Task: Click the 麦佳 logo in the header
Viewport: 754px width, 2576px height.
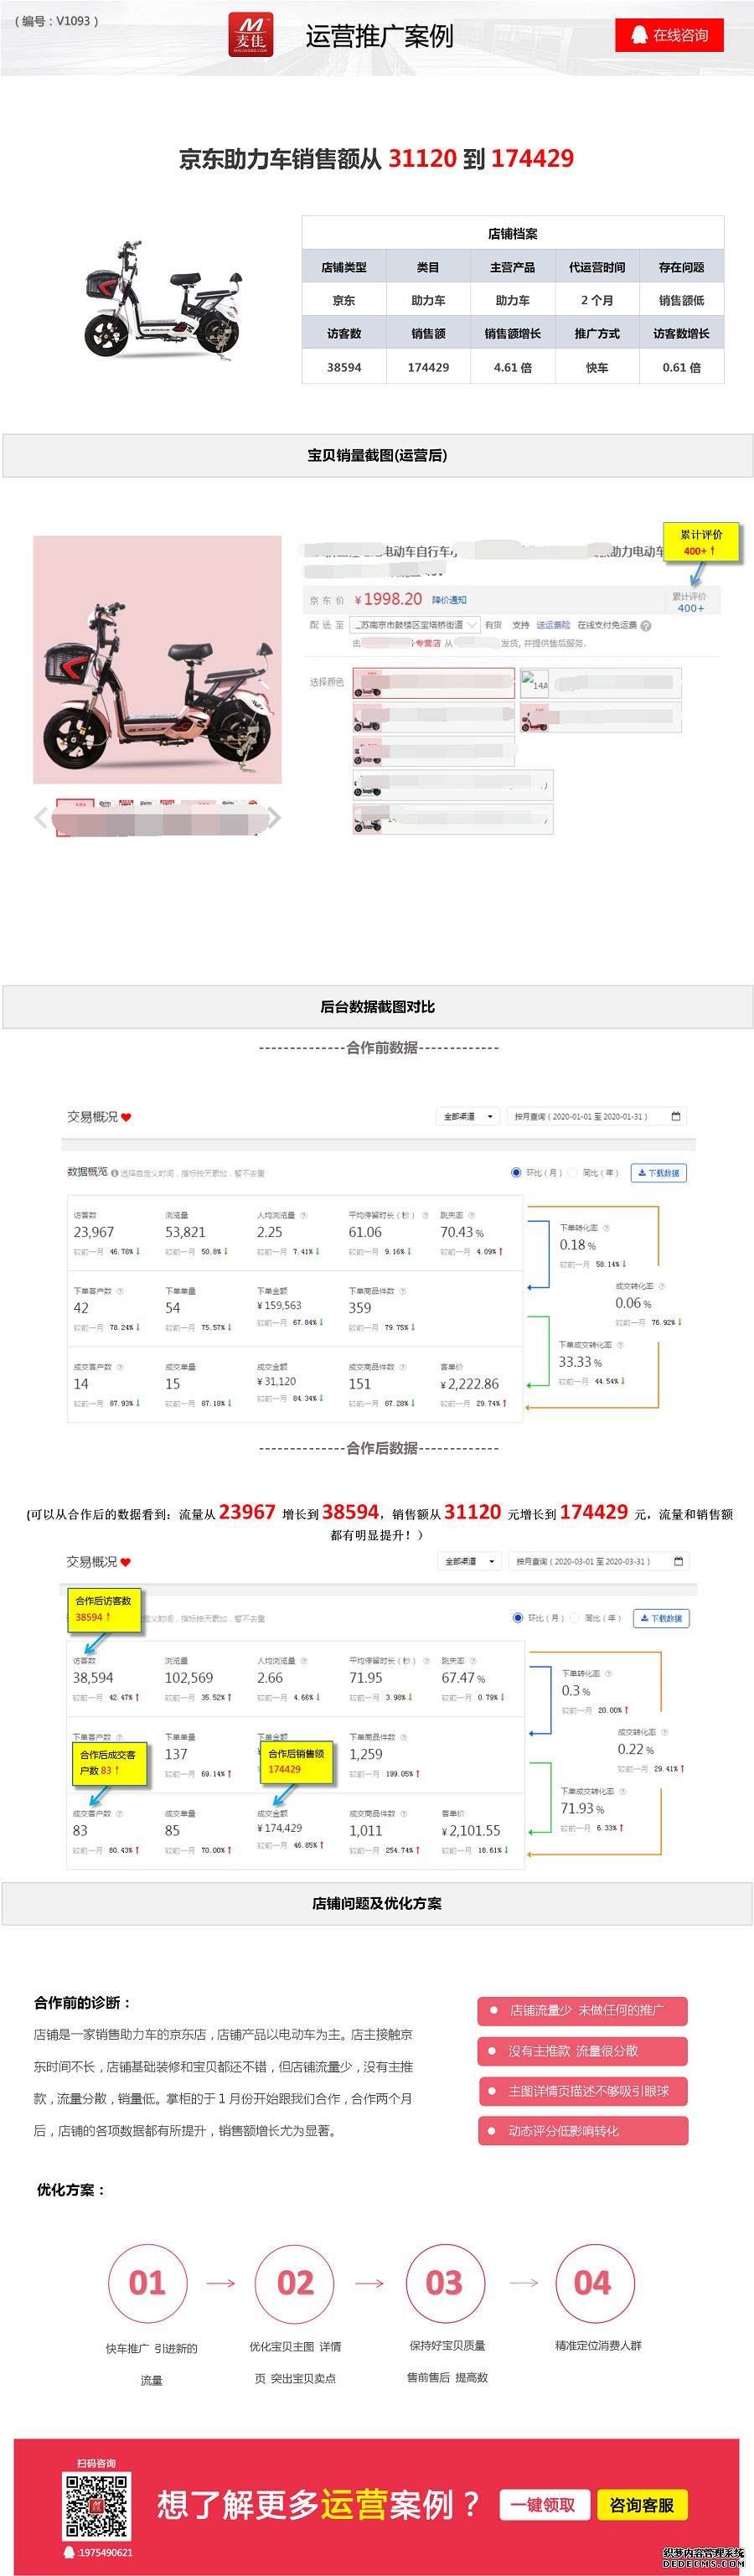Action: pos(250,35)
